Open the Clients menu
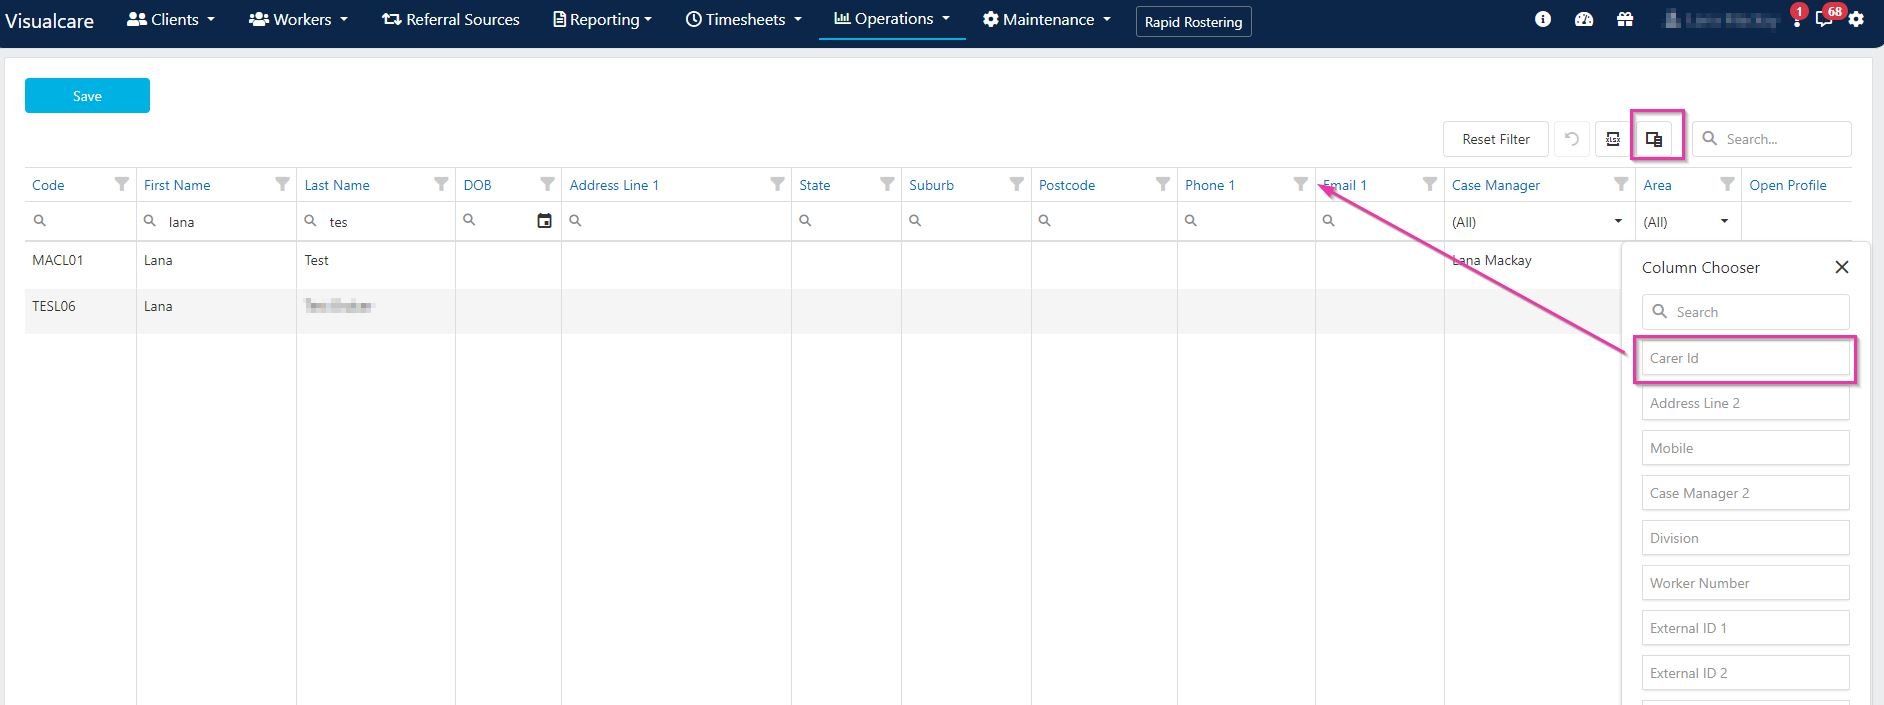This screenshot has height=705, width=1884. pyautogui.click(x=171, y=19)
